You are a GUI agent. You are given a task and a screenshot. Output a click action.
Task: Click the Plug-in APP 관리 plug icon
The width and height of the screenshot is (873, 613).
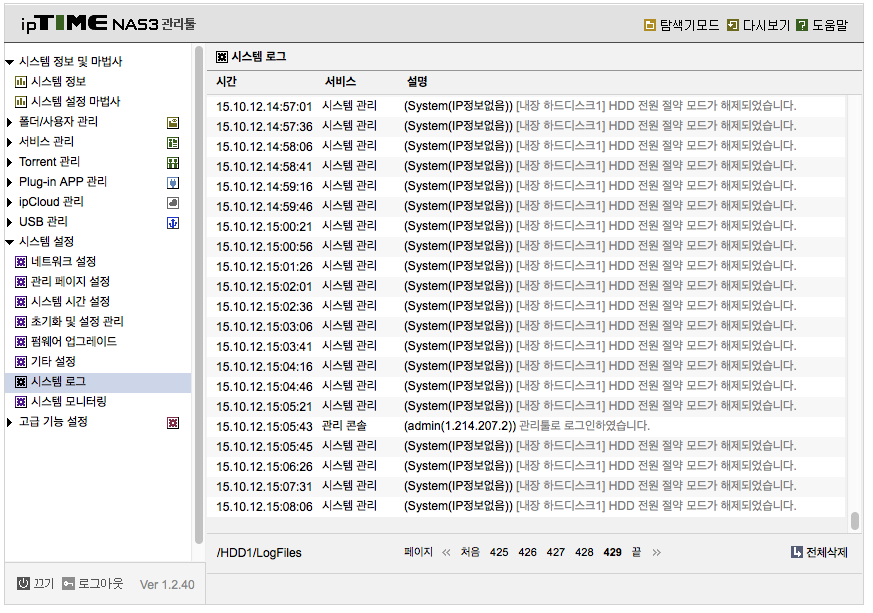[173, 183]
